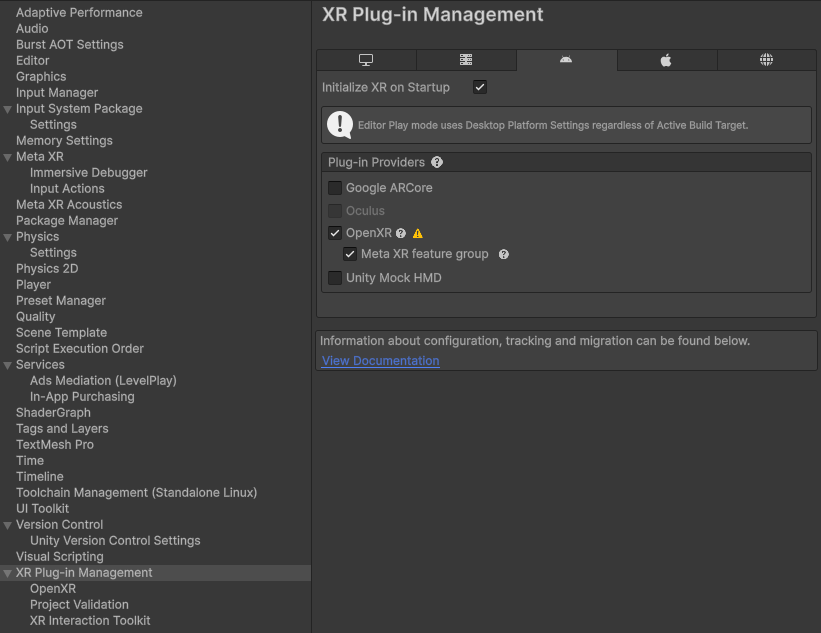This screenshot has height=633, width=821.
Task: Select the Android platform tab
Action: click(x=566, y=60)
